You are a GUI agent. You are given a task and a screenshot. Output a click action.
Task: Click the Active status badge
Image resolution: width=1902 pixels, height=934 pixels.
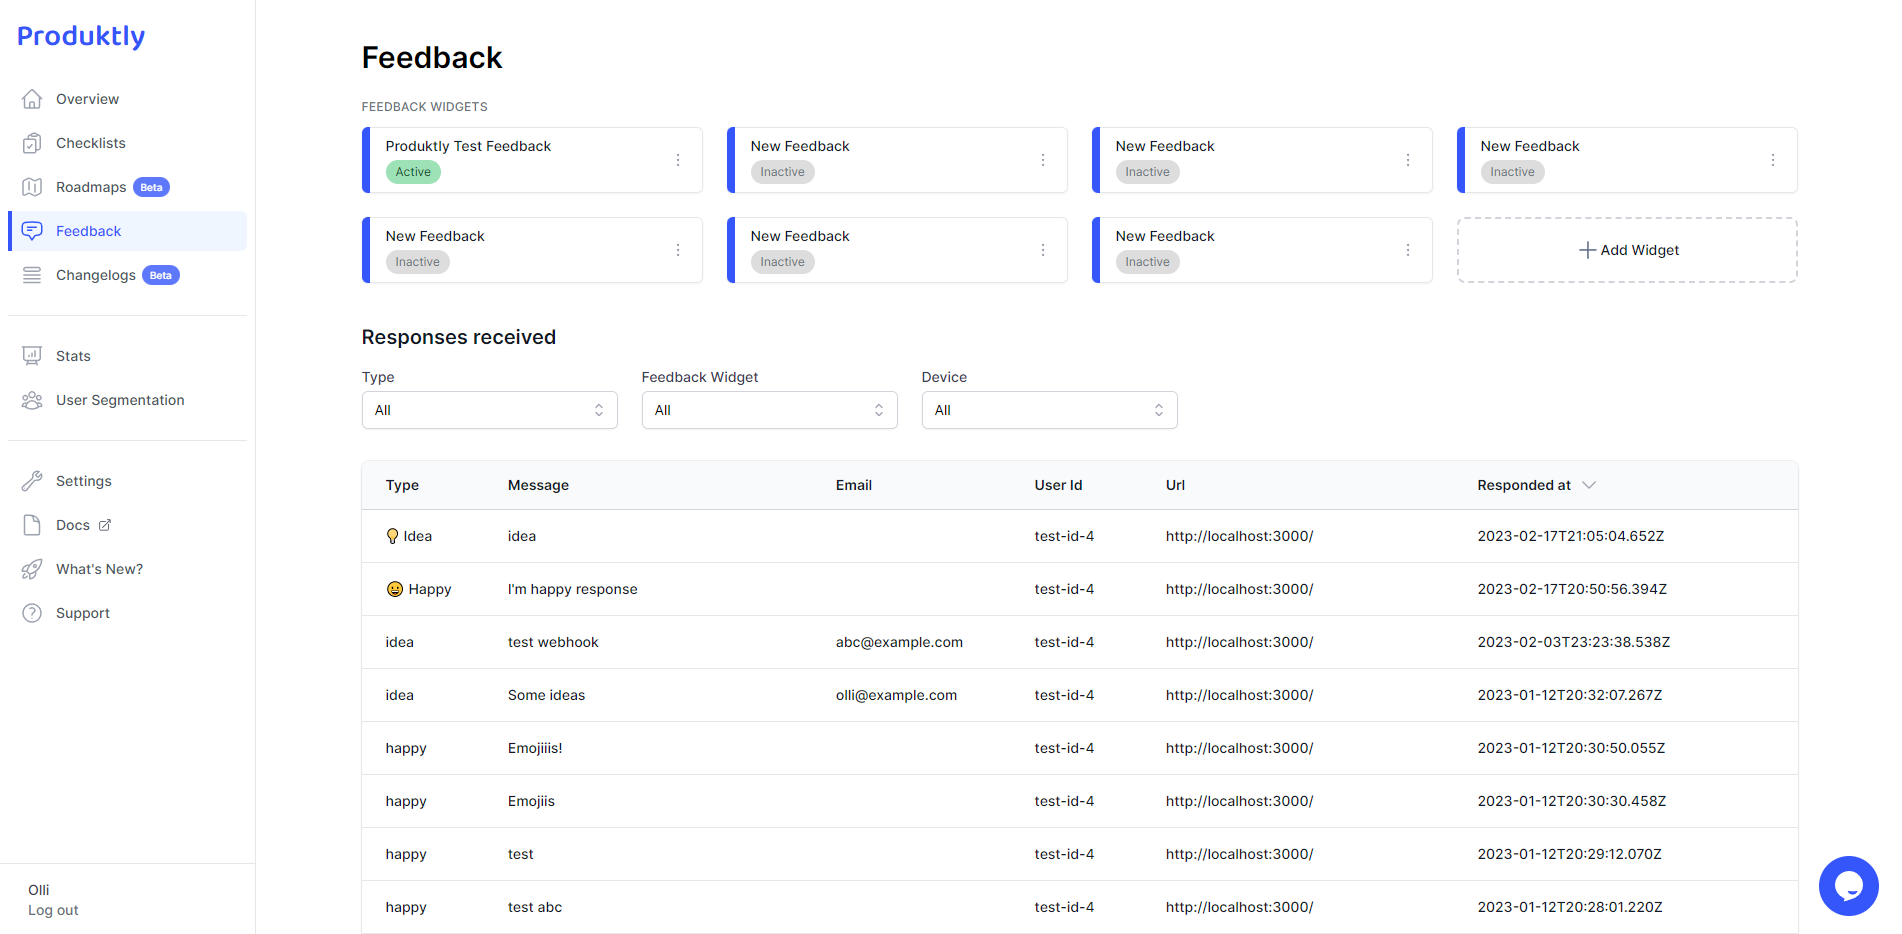pyautogui.click(x=413, y=172)
